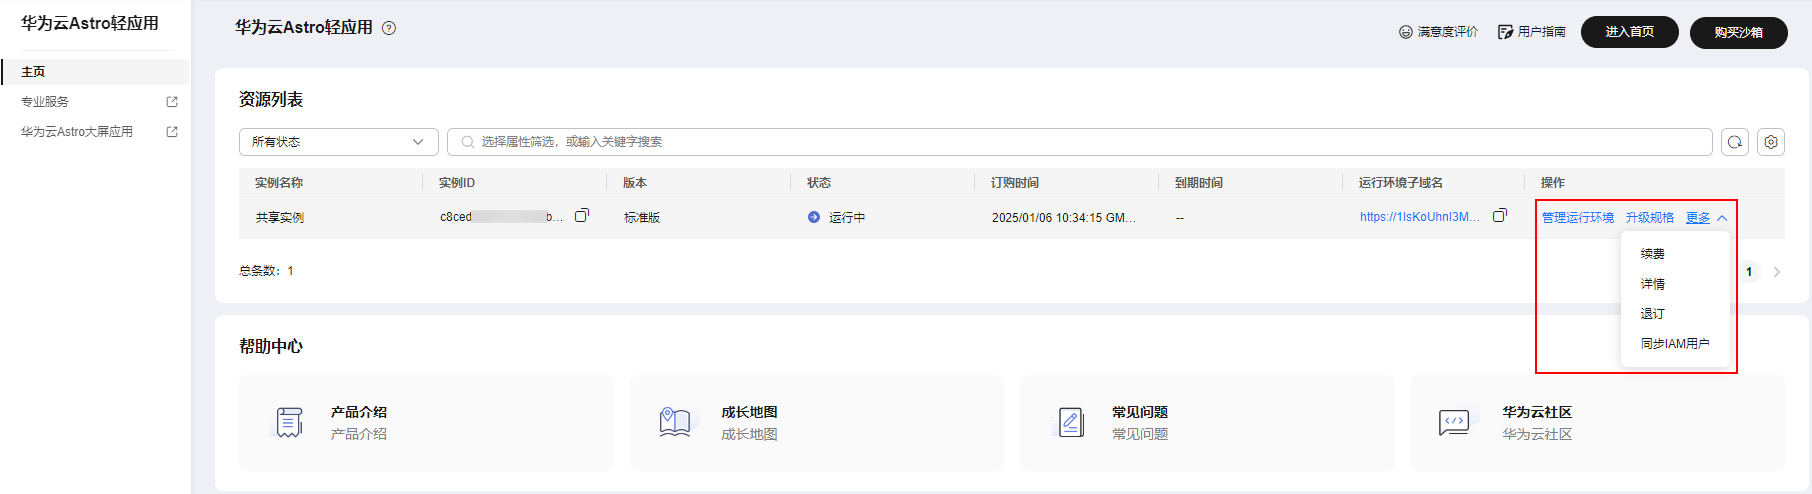The image size is (1812, 494).
Task: Open the table settings gear
Action: tap(1771, 142)
